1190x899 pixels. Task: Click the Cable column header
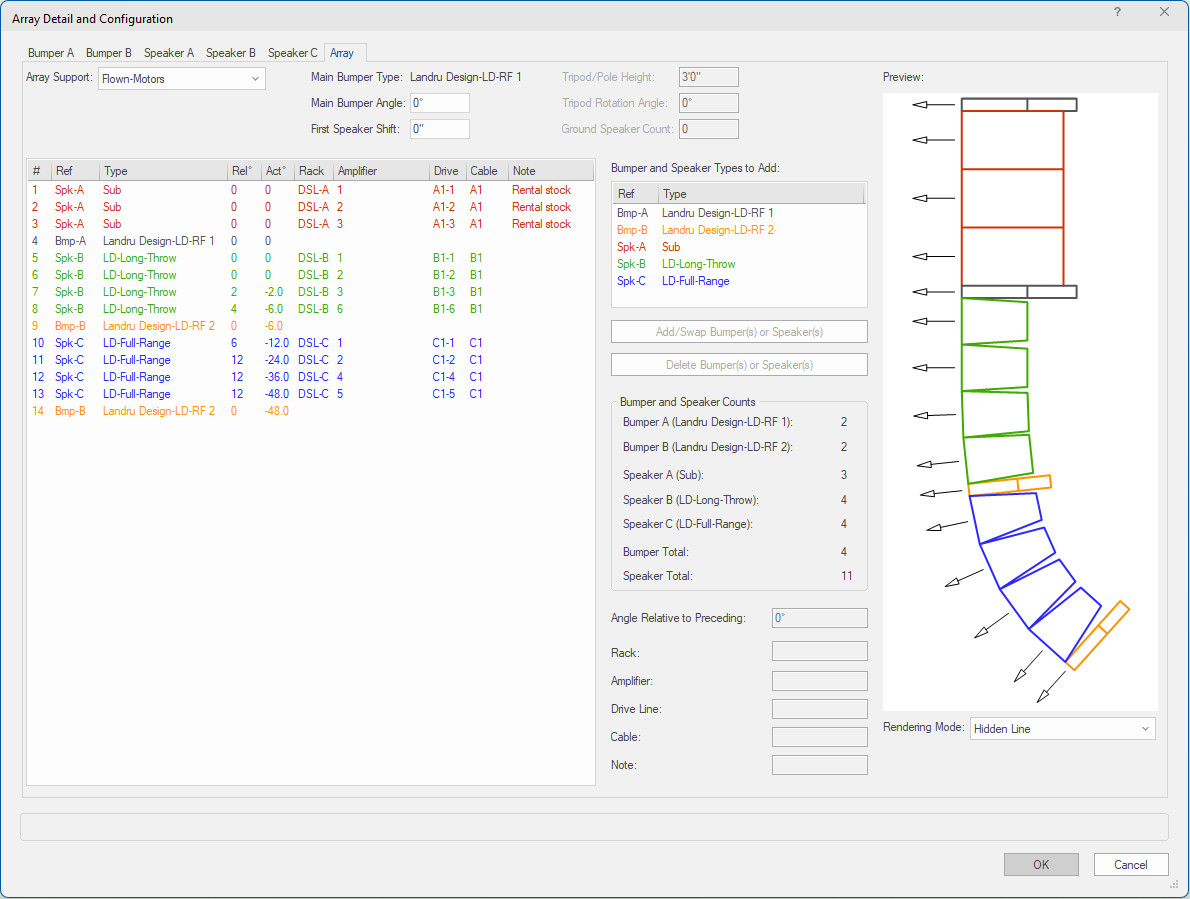pyautogui.click(x=486, y=171)
